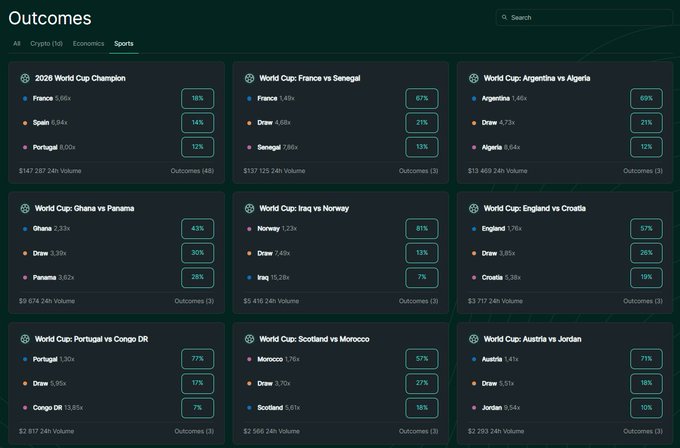Viewport: 680px width, 448px height.
Task: Pick England 57% outcome button
Action: [646, 229]
